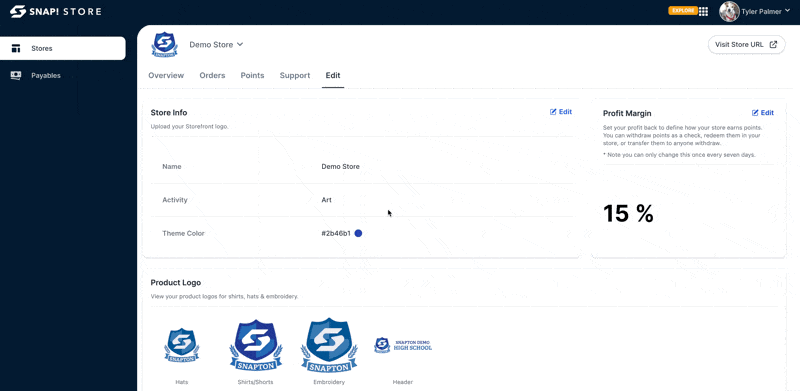Expand the Demo Store dropdown chevron
Image resolution: width=800 pixels, height=391 pixels.
[x=240, y=44]
